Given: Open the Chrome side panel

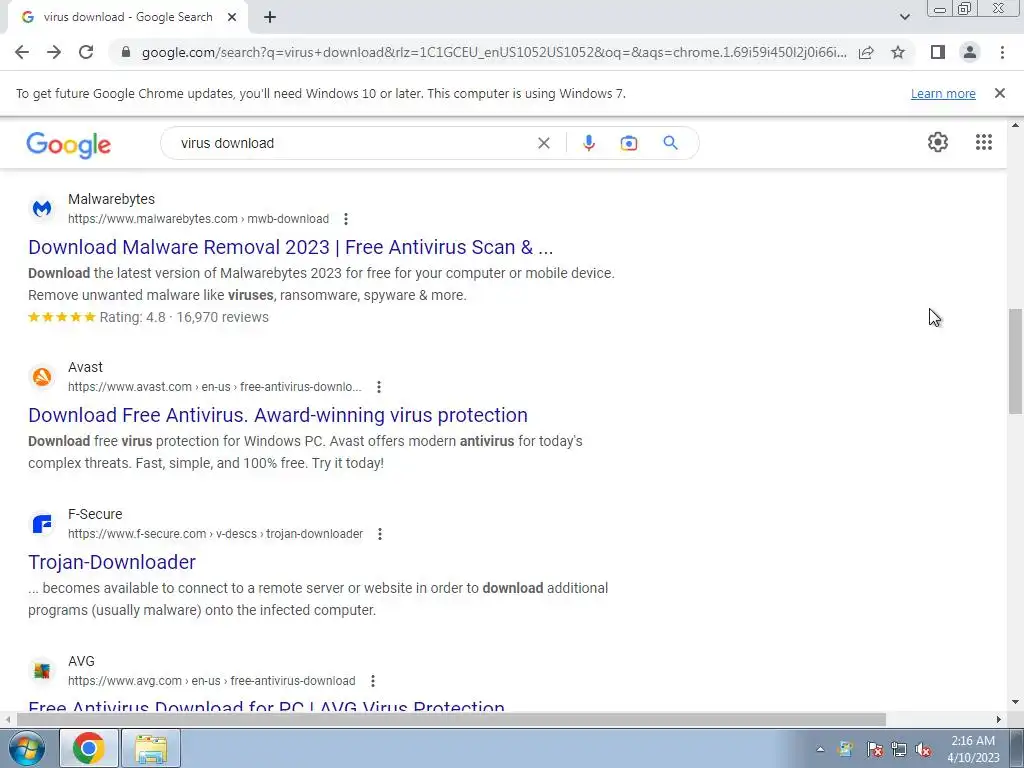Looking at the screenshot, I should coord(938,52).
